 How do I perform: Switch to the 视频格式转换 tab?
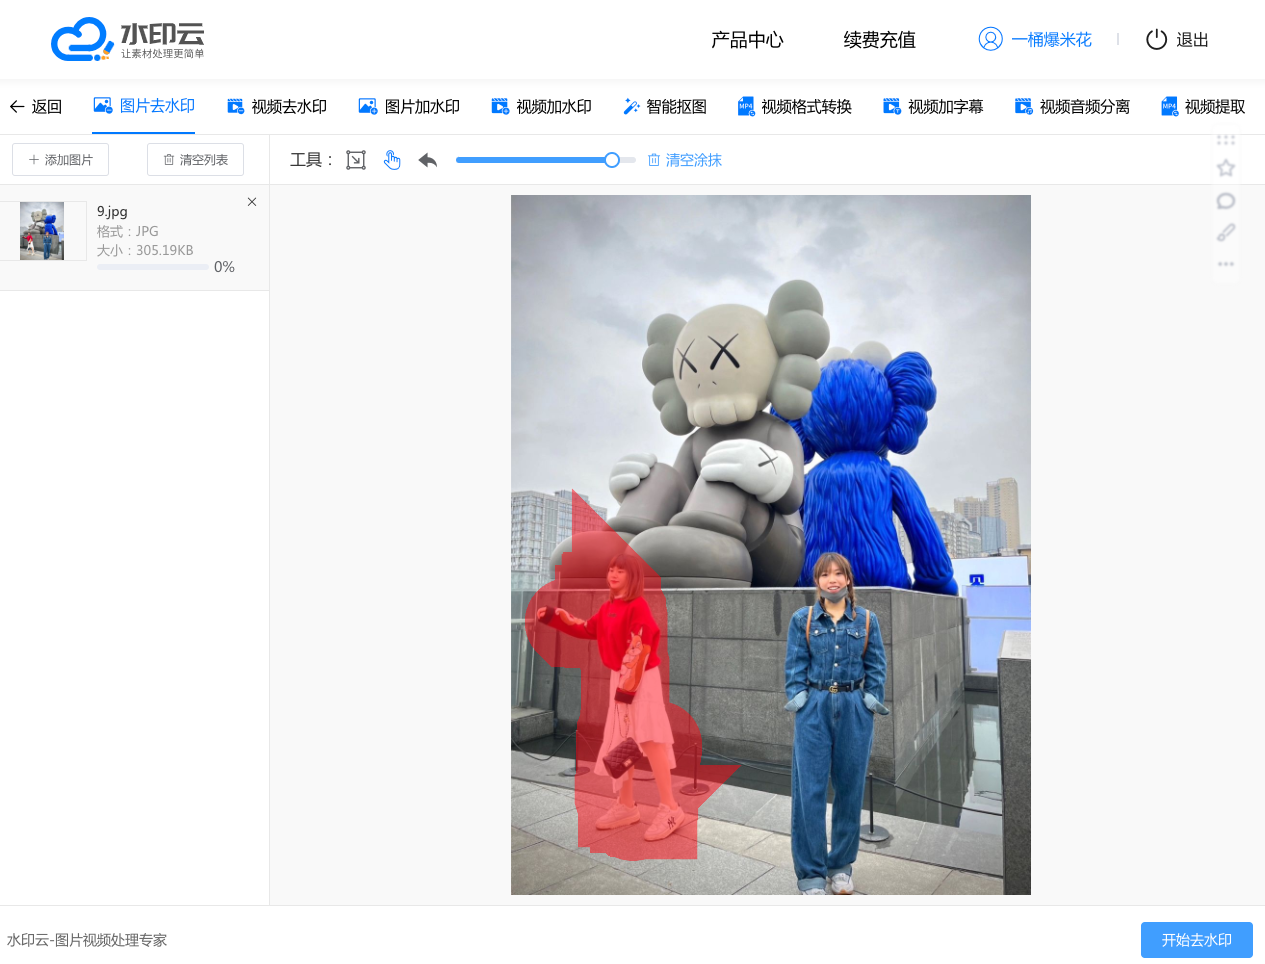pos(795,107)
